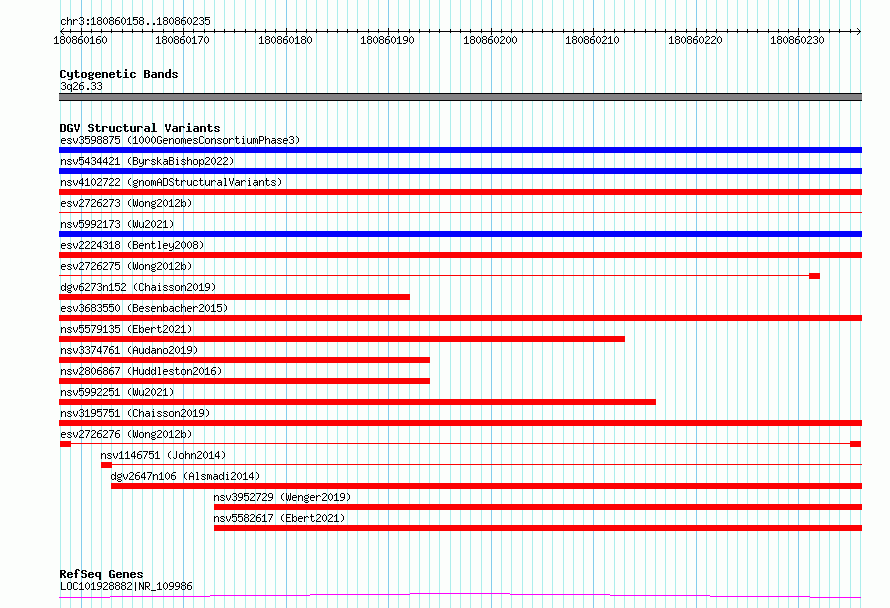890x608 pixels.
Task: Click the red bar under nsv3952729
Action: 538,507
